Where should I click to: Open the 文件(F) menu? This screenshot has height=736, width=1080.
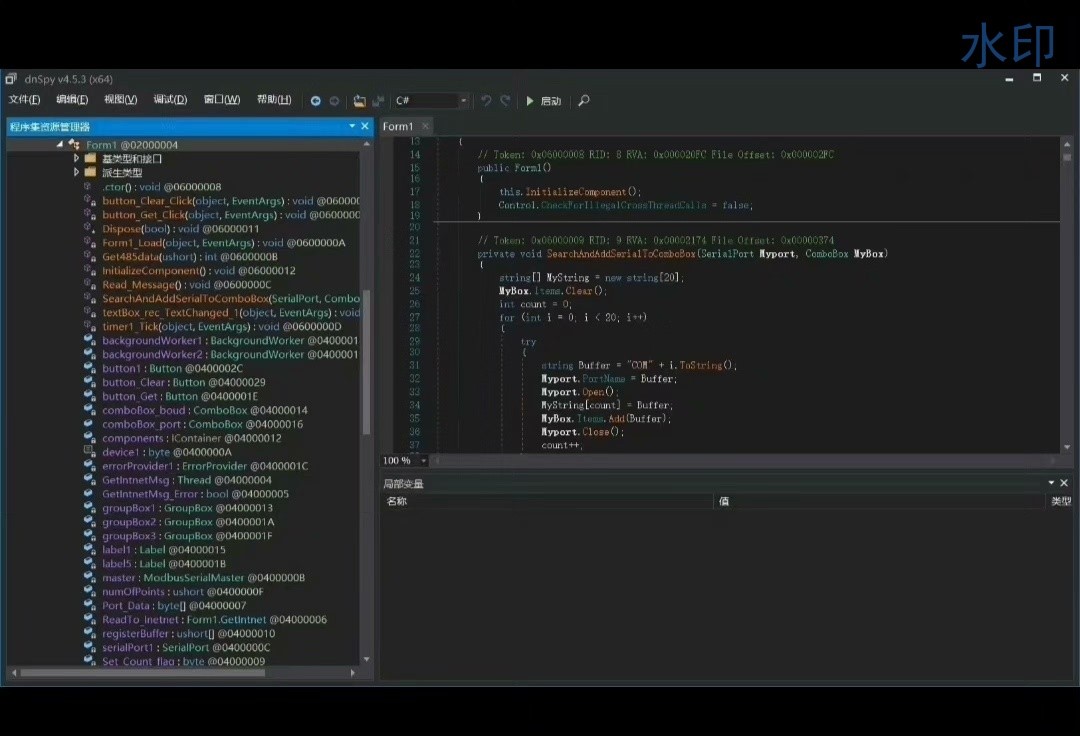pyautogui.click(x=24, y=100)
